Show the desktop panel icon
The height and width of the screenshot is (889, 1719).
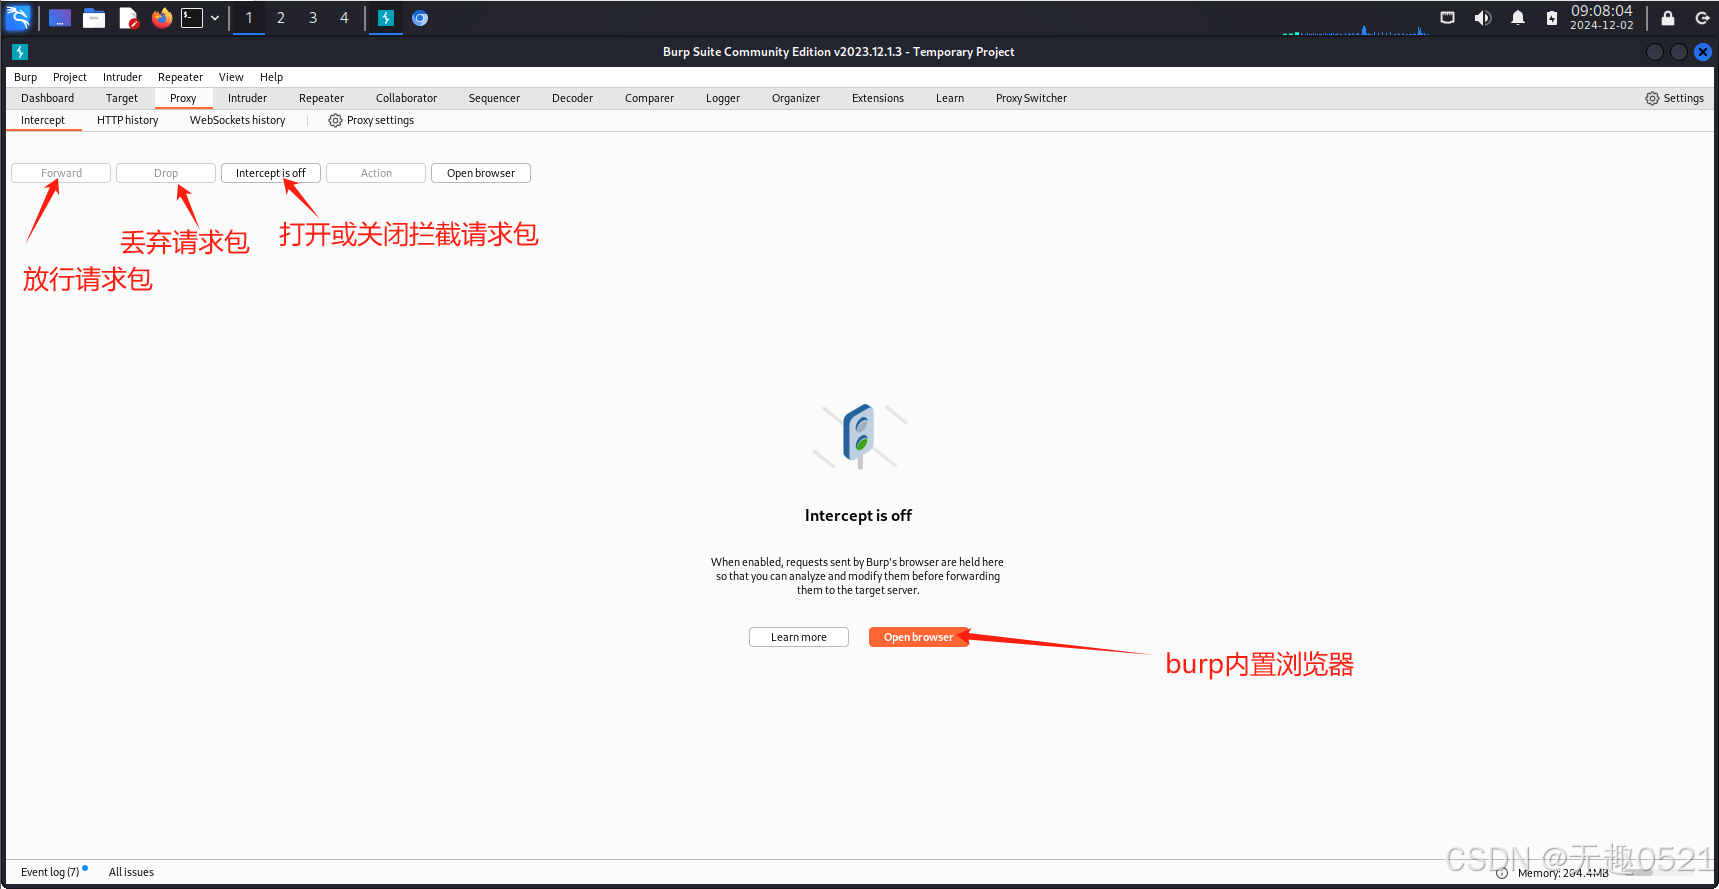[60, 18]
